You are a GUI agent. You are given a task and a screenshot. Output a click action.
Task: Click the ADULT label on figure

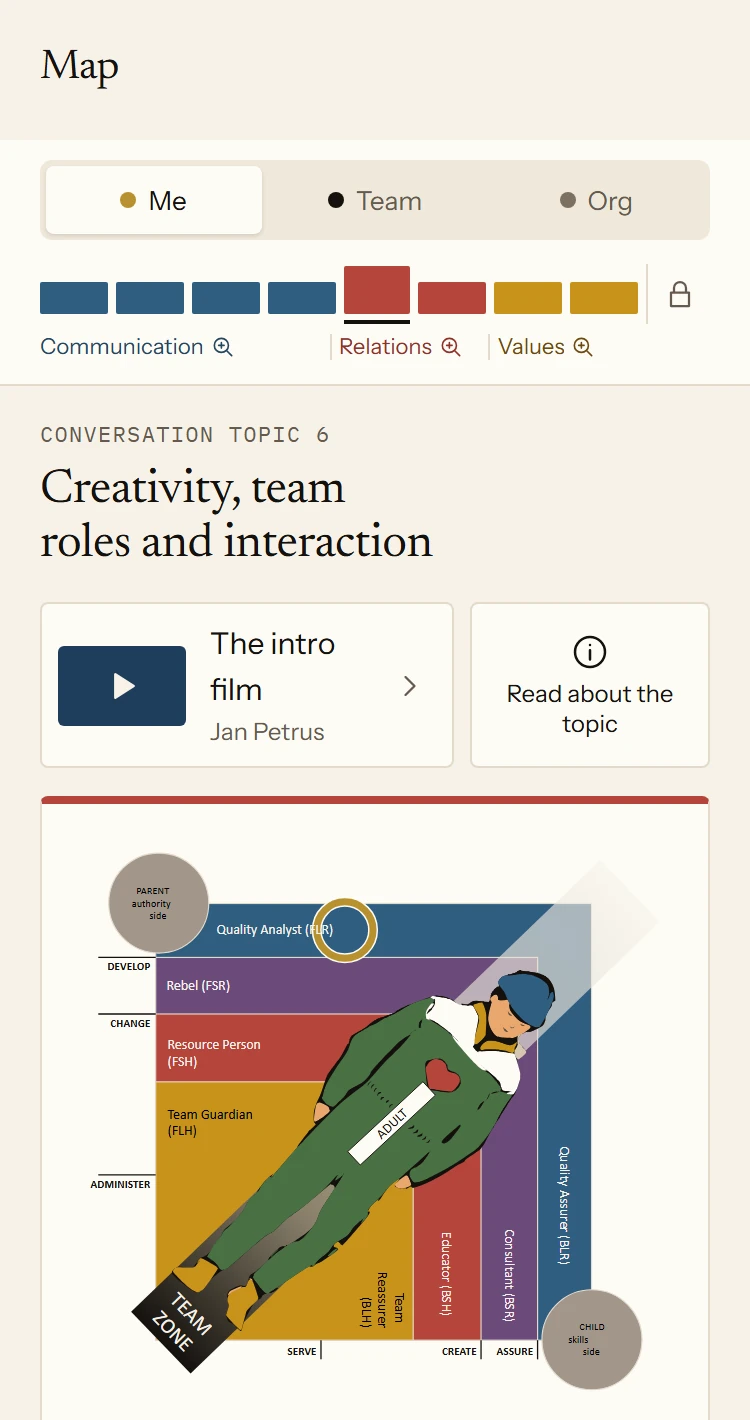click(x=391, y=1125)
